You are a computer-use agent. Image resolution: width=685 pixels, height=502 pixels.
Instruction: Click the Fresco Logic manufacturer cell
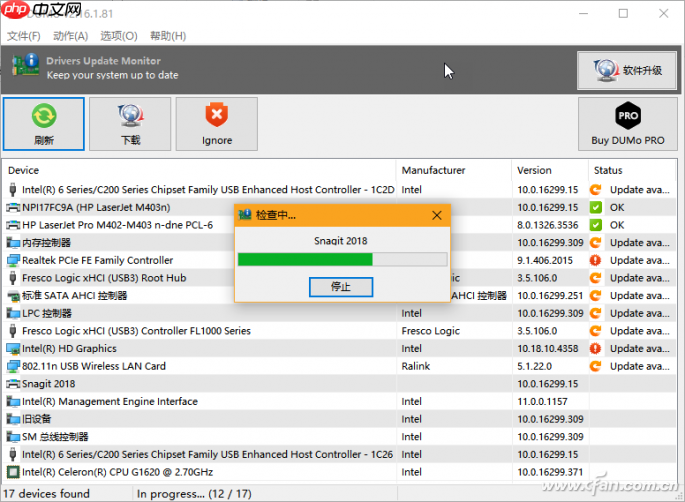[430, 331]
